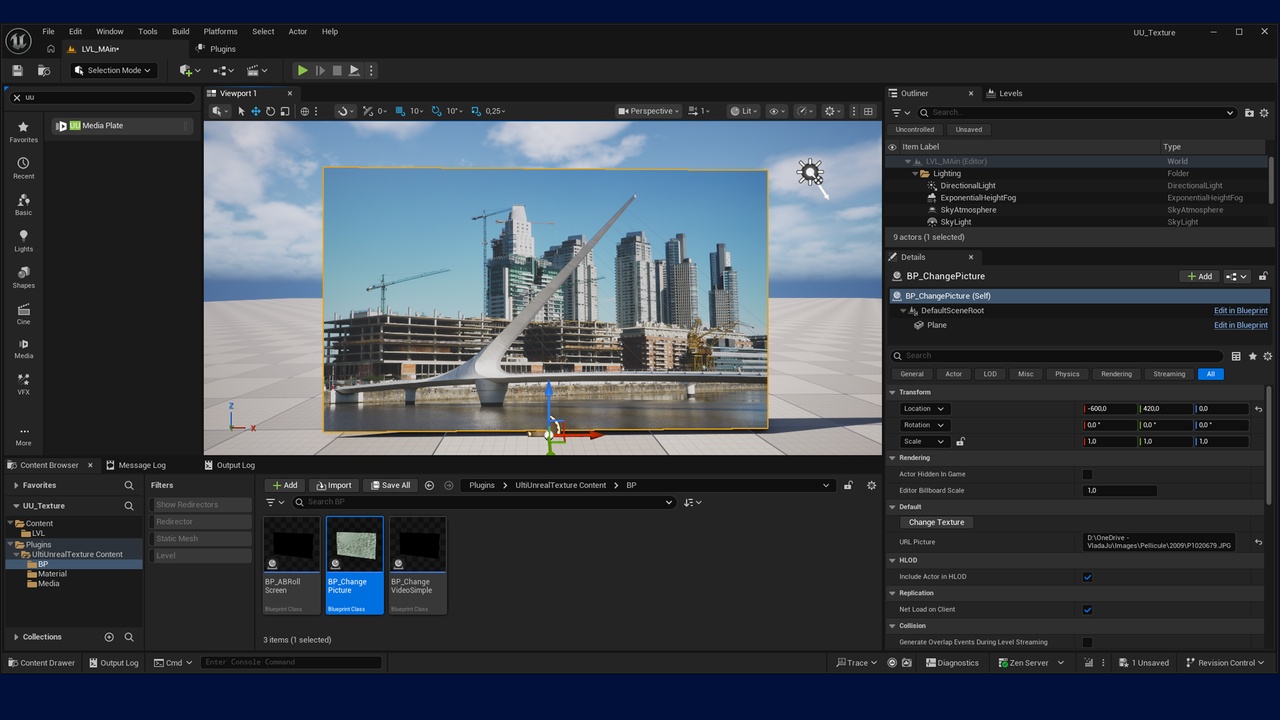Uncheck Net Load on Client checkbox
This screenshot has height=720, width=1280.
tap(1087, 609)
